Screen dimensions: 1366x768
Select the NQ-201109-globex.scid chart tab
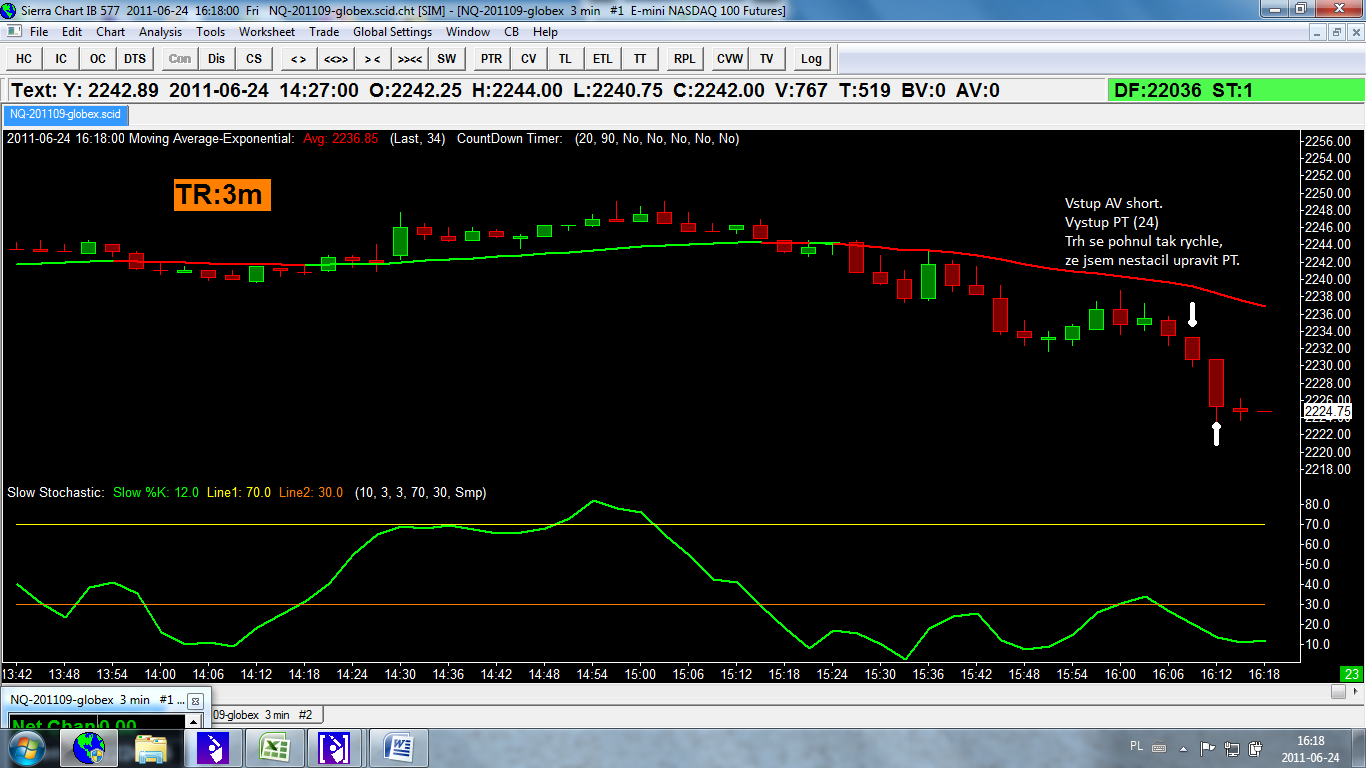tap(65, 114)
